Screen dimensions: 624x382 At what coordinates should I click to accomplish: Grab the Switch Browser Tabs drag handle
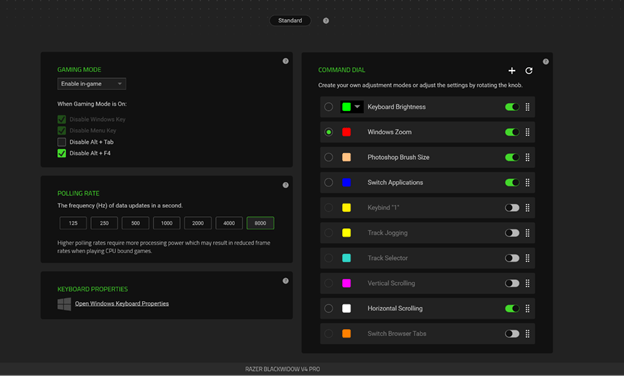527,333
